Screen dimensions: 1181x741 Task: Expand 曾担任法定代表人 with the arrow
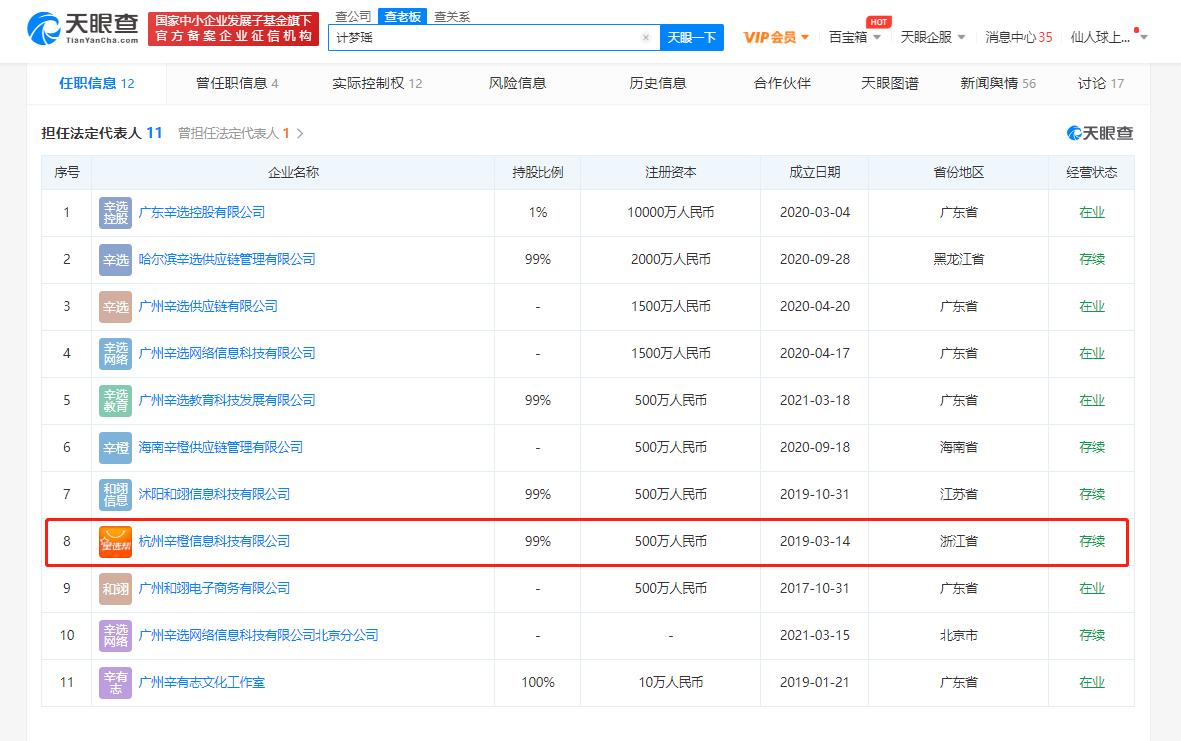[x=300, y=133]
